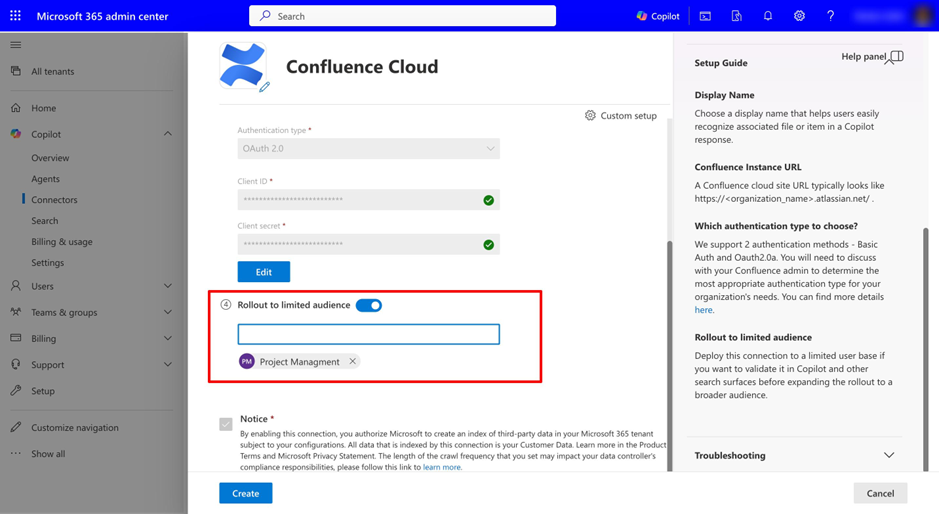Click the Copilot sidebar icon
The width and height of the screenshot is (939, 514).
point(16,134)
